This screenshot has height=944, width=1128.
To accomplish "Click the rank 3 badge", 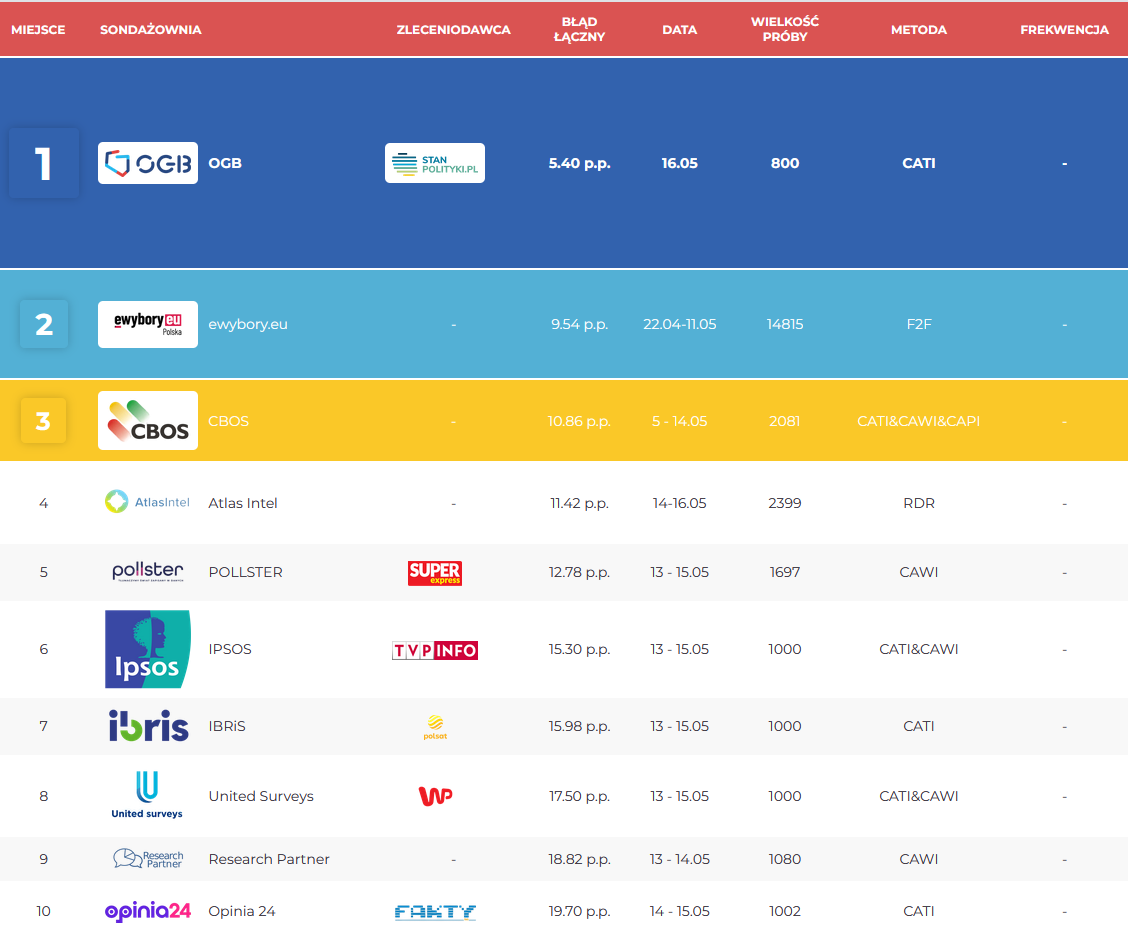I will coord(44,421).
